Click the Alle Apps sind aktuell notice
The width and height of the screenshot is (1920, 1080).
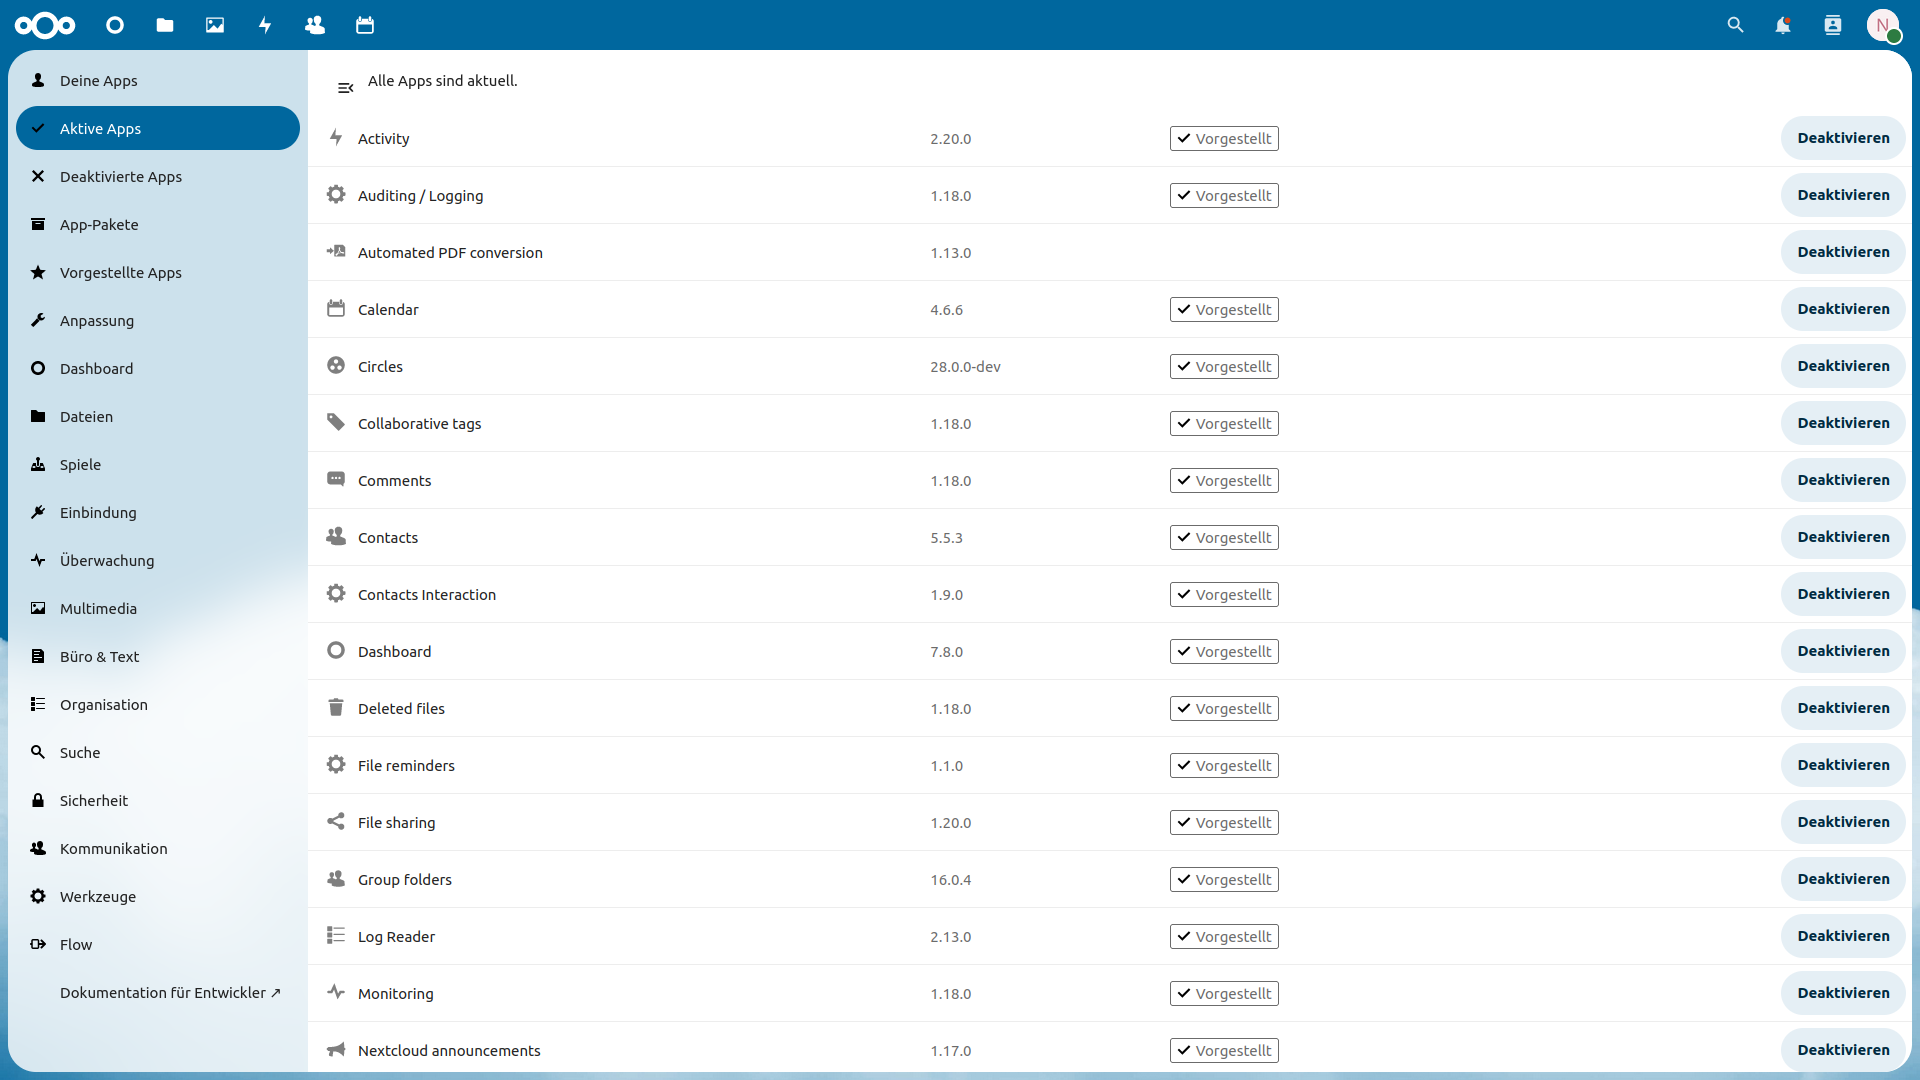tap(443, 80)
